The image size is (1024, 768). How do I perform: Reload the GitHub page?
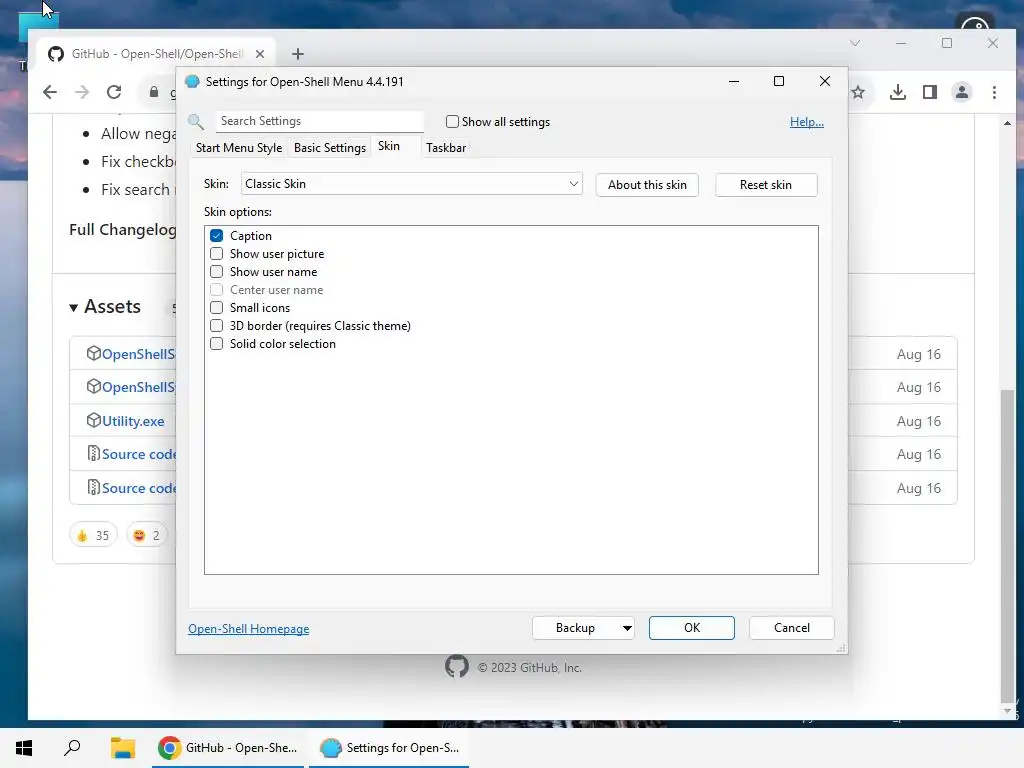point(114,92)
